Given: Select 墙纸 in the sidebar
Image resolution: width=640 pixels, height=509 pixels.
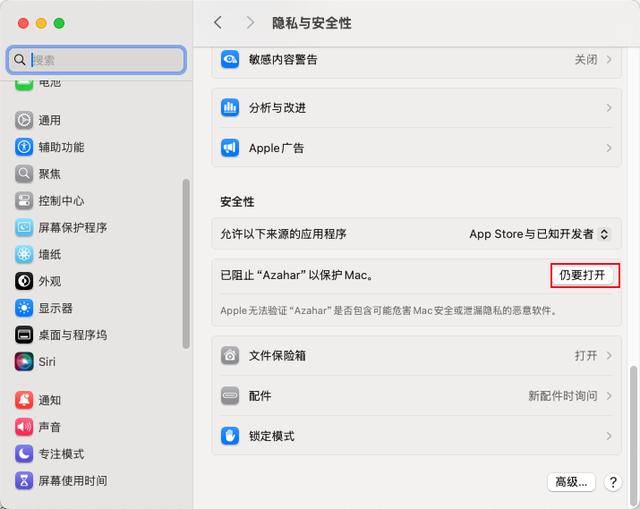Looking at the screenshot, I should pos(50,255).
